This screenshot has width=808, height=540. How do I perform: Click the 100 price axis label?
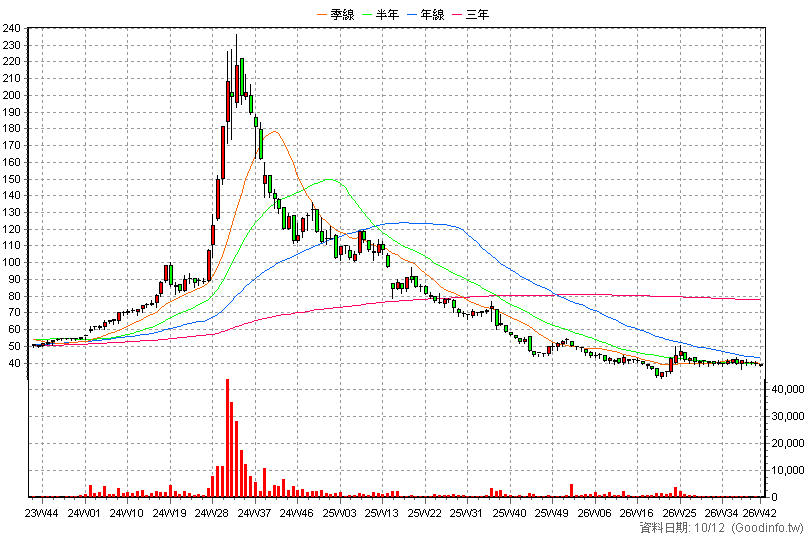coord(11,262)
